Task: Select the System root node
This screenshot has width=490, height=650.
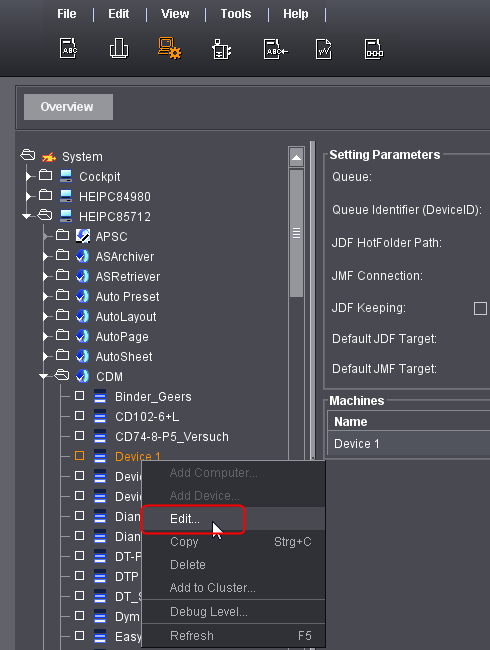Action: click(x=82, y=157)
